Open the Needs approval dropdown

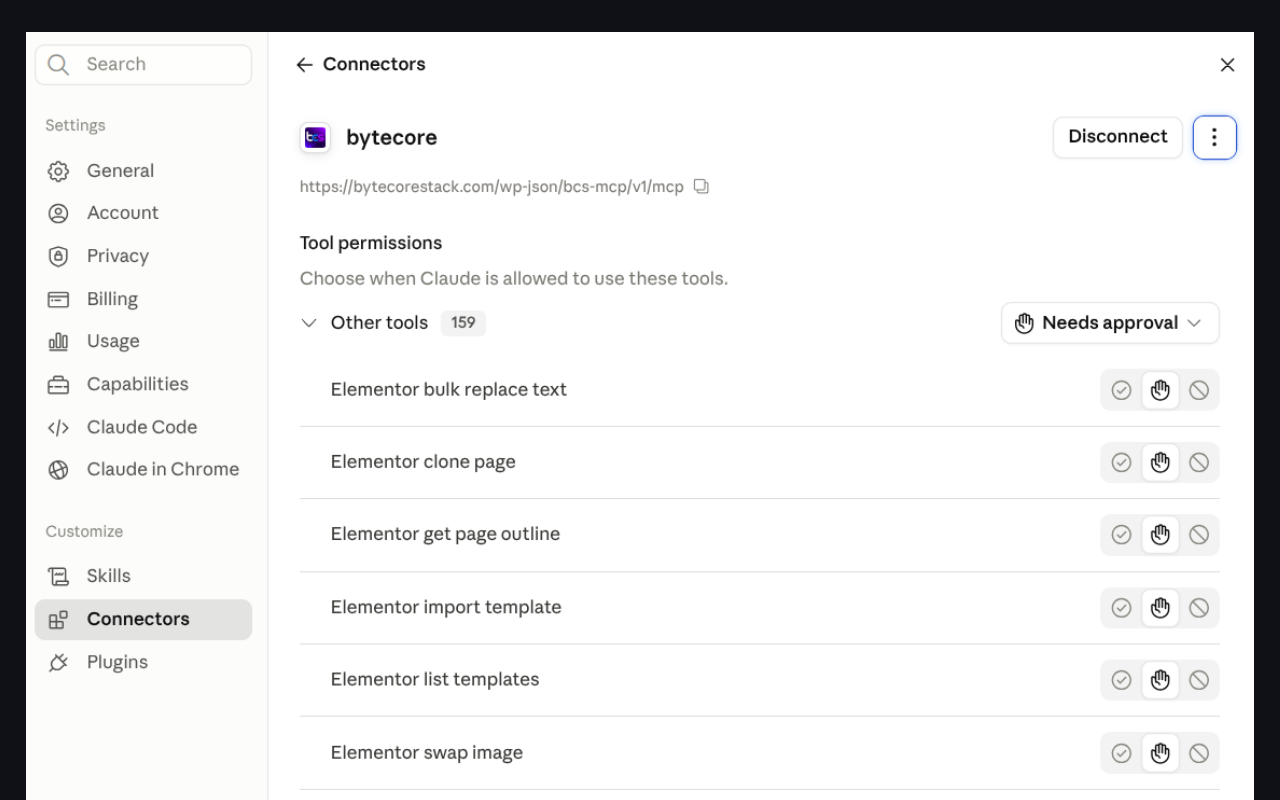(x=1110, y=323)
